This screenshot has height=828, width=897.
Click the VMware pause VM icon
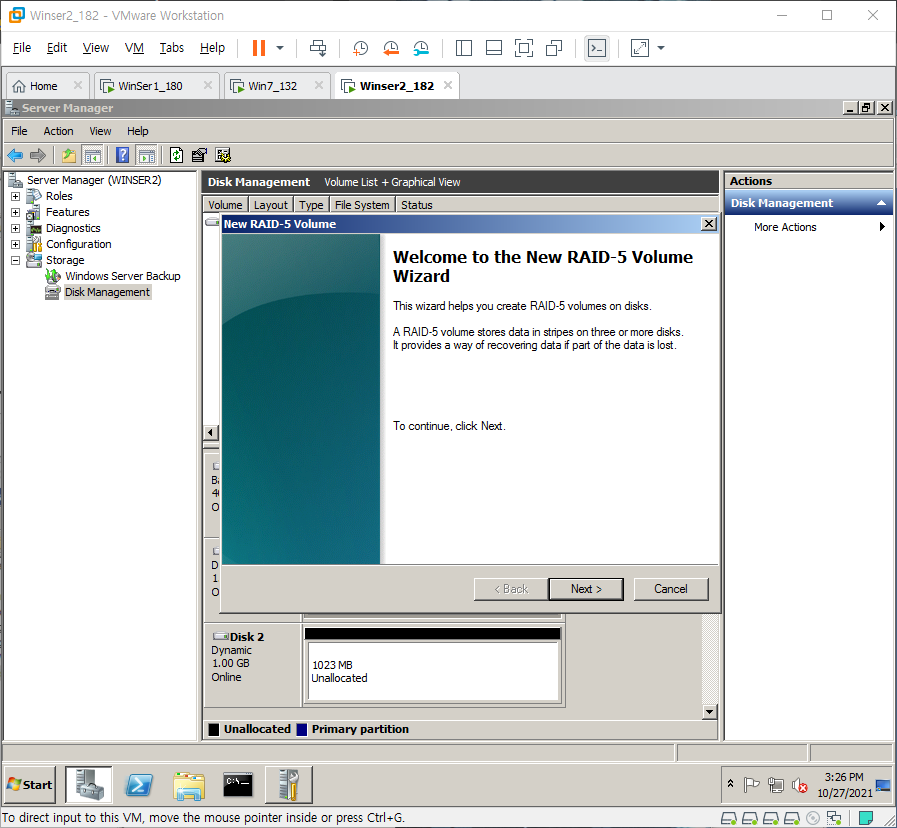click(259, 48)
